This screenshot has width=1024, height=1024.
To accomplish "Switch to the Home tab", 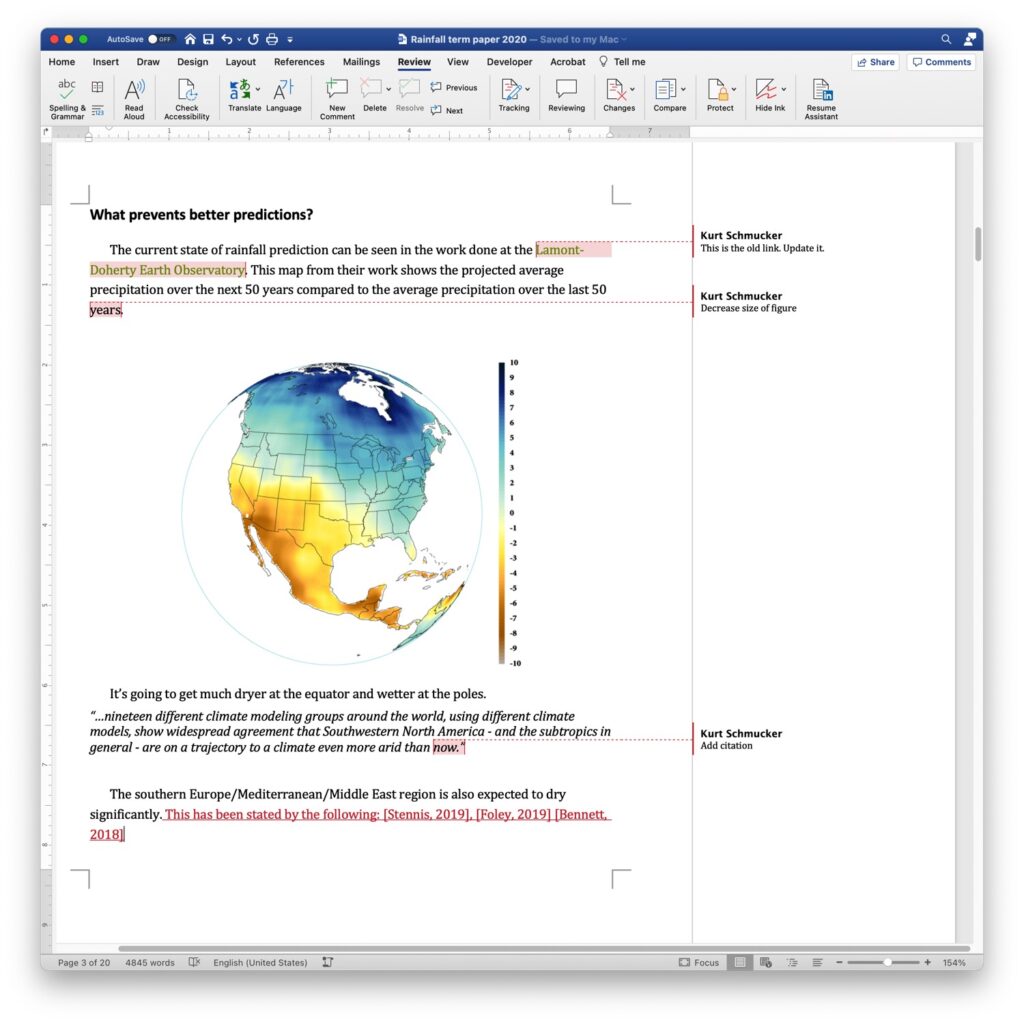I will click(62, 61).
